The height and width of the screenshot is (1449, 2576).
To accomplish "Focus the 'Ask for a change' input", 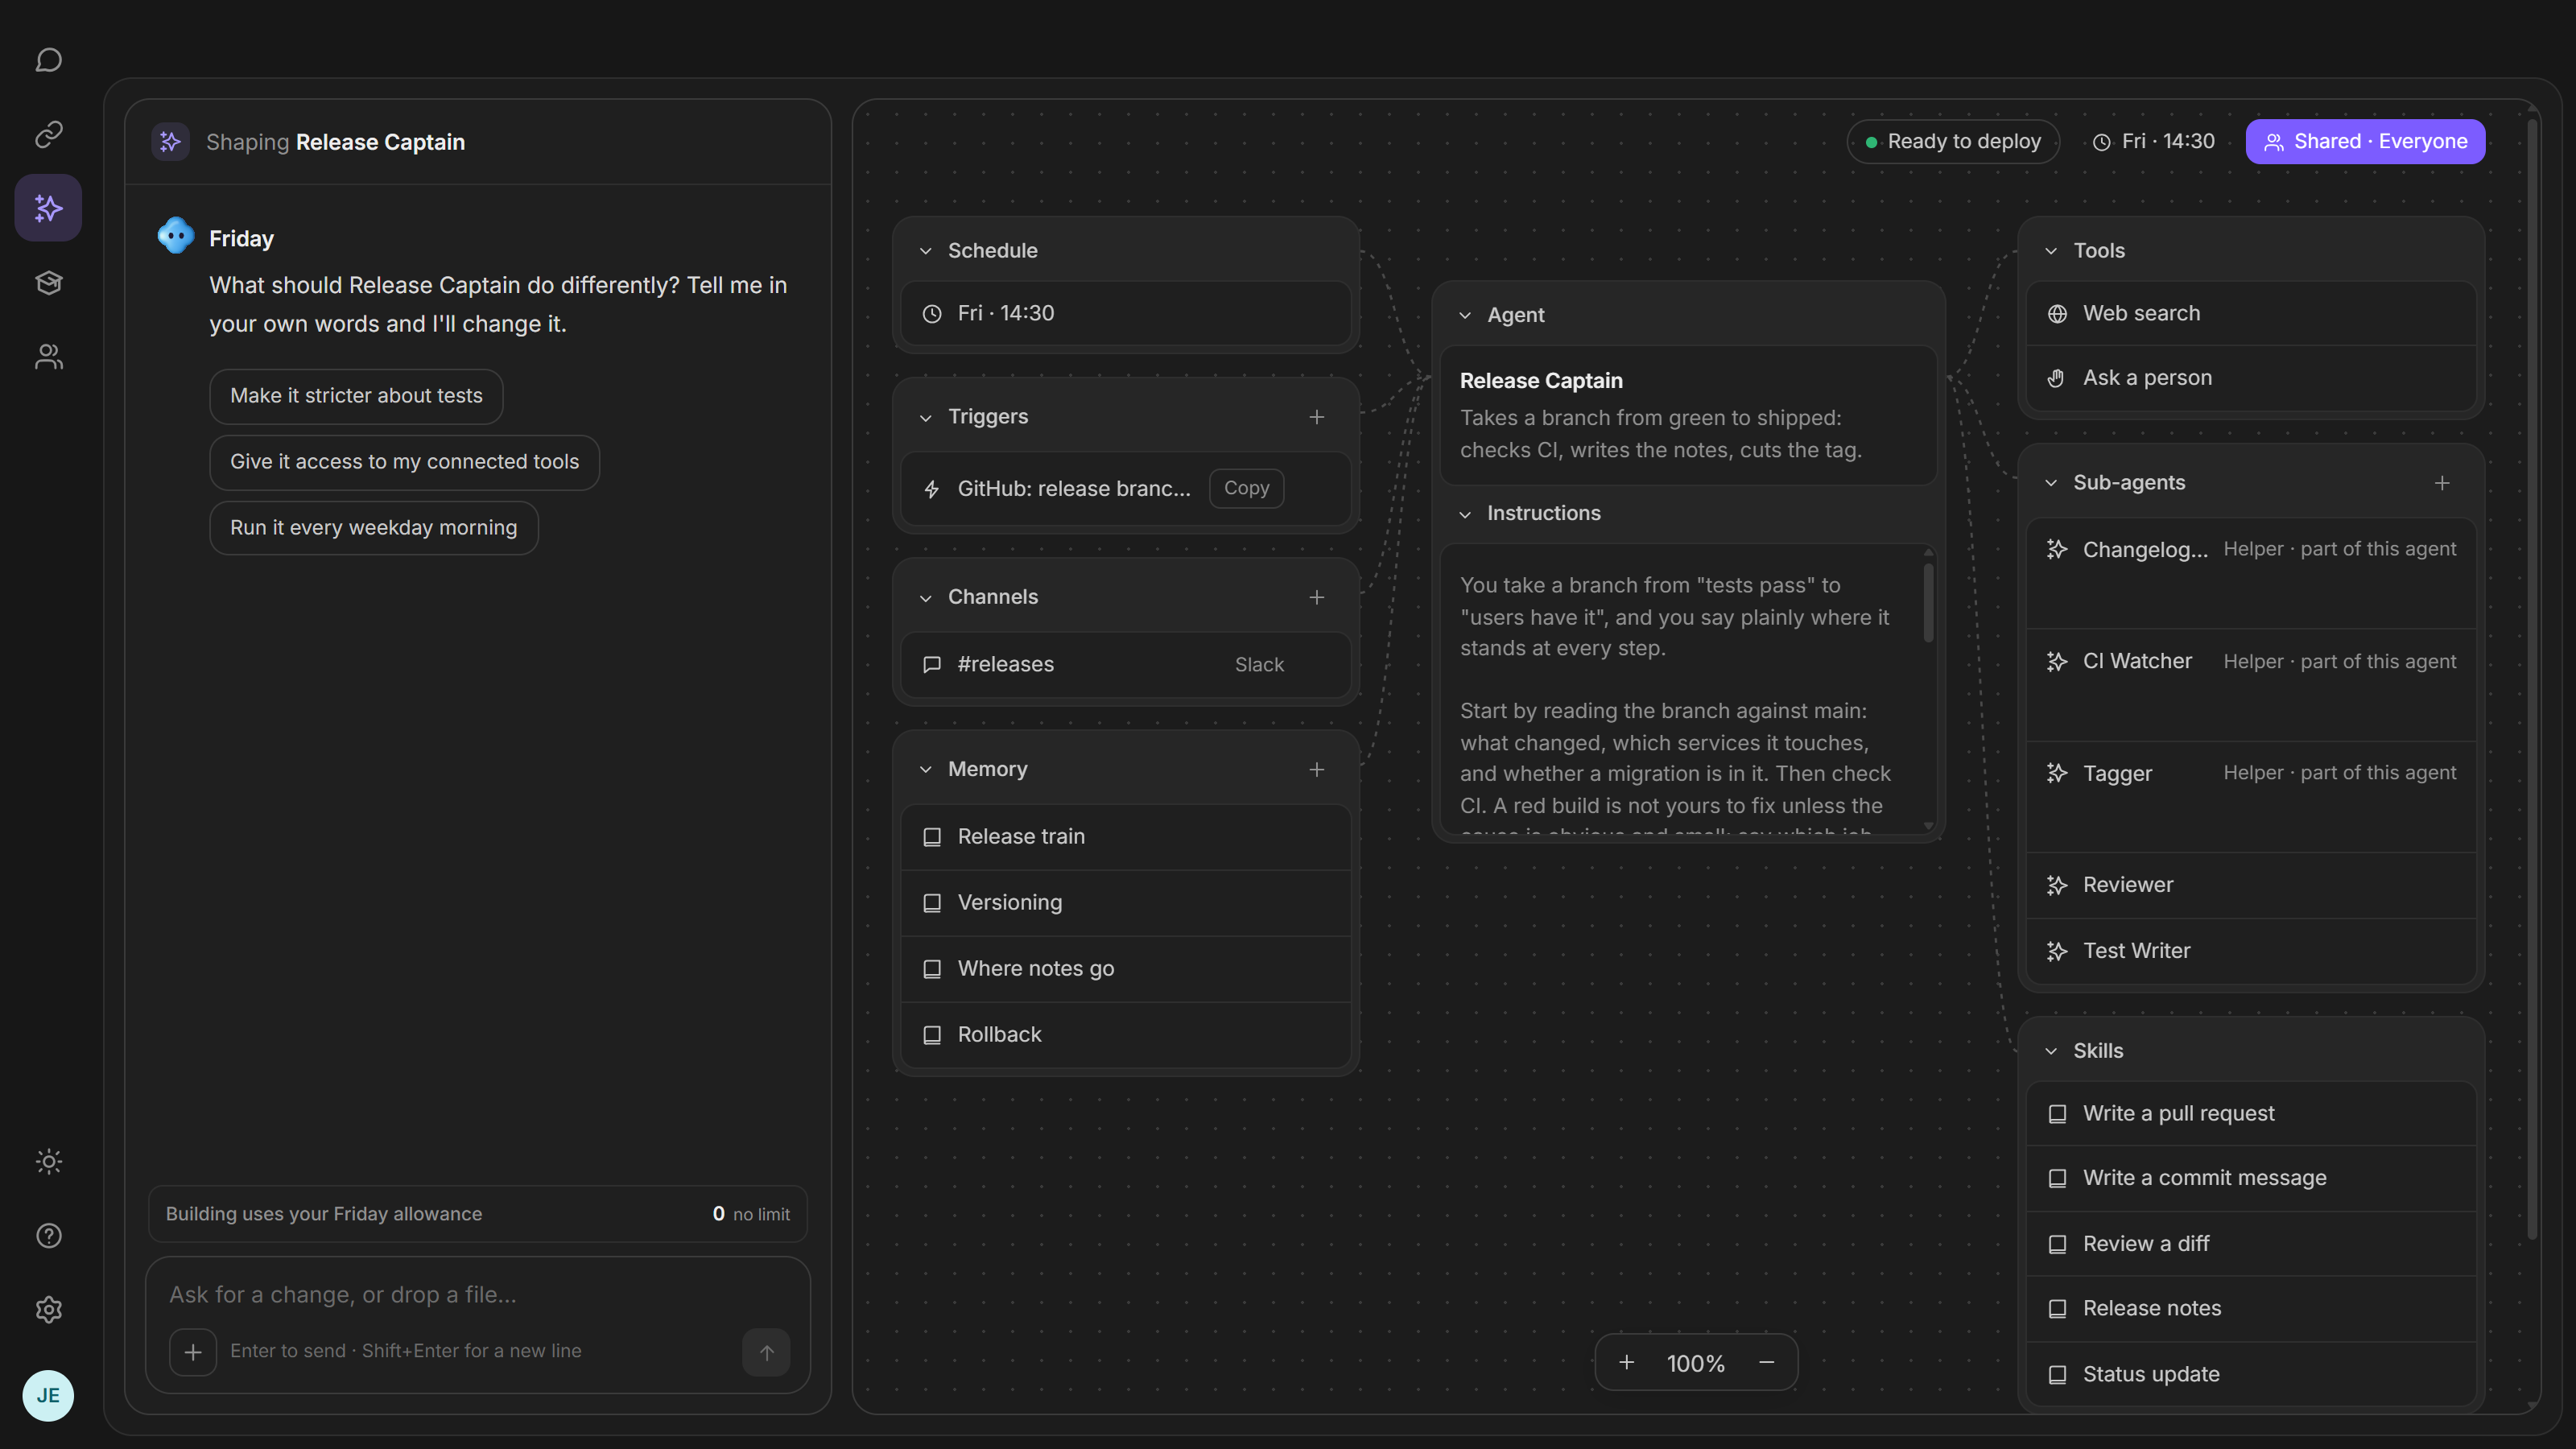I will pyautogui.click(x=477, y=1294).
